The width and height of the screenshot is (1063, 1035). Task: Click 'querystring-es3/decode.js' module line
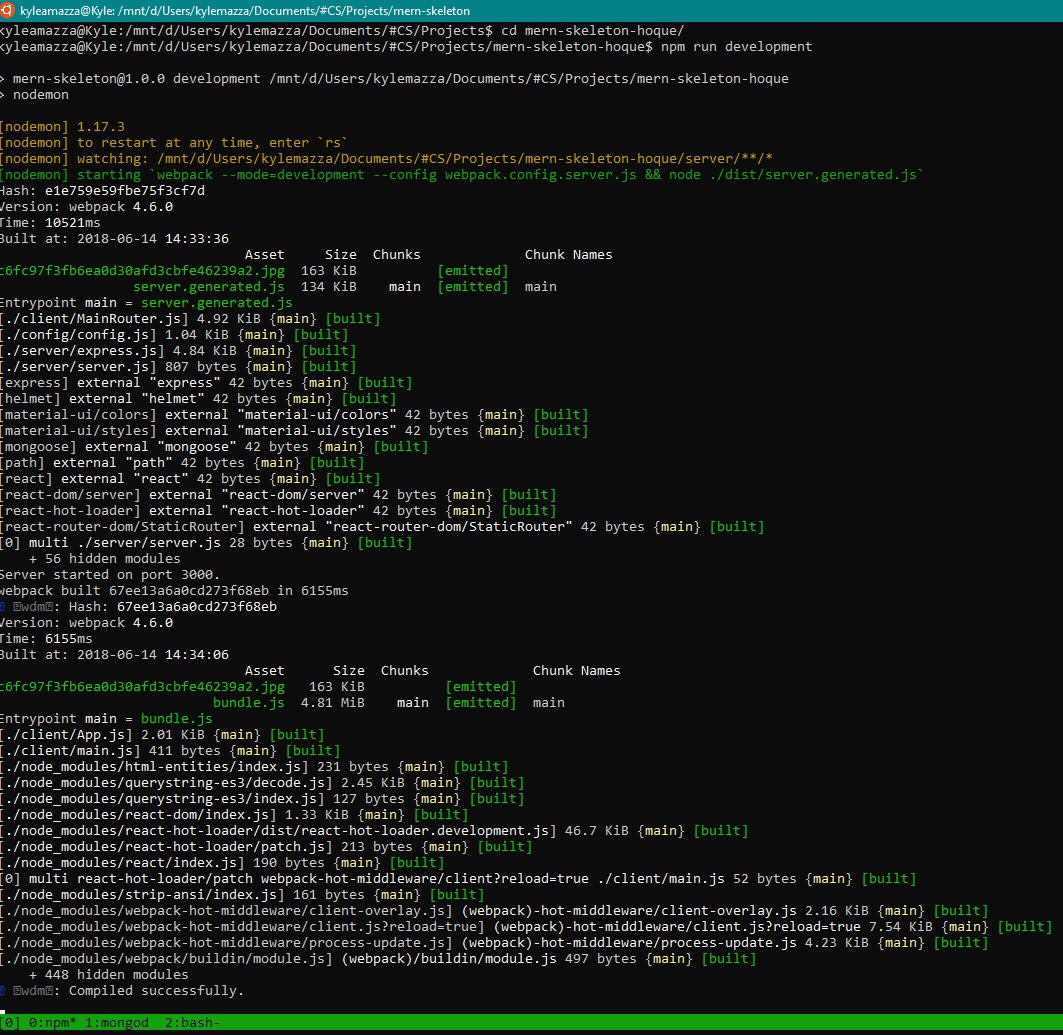coord(262,783)
